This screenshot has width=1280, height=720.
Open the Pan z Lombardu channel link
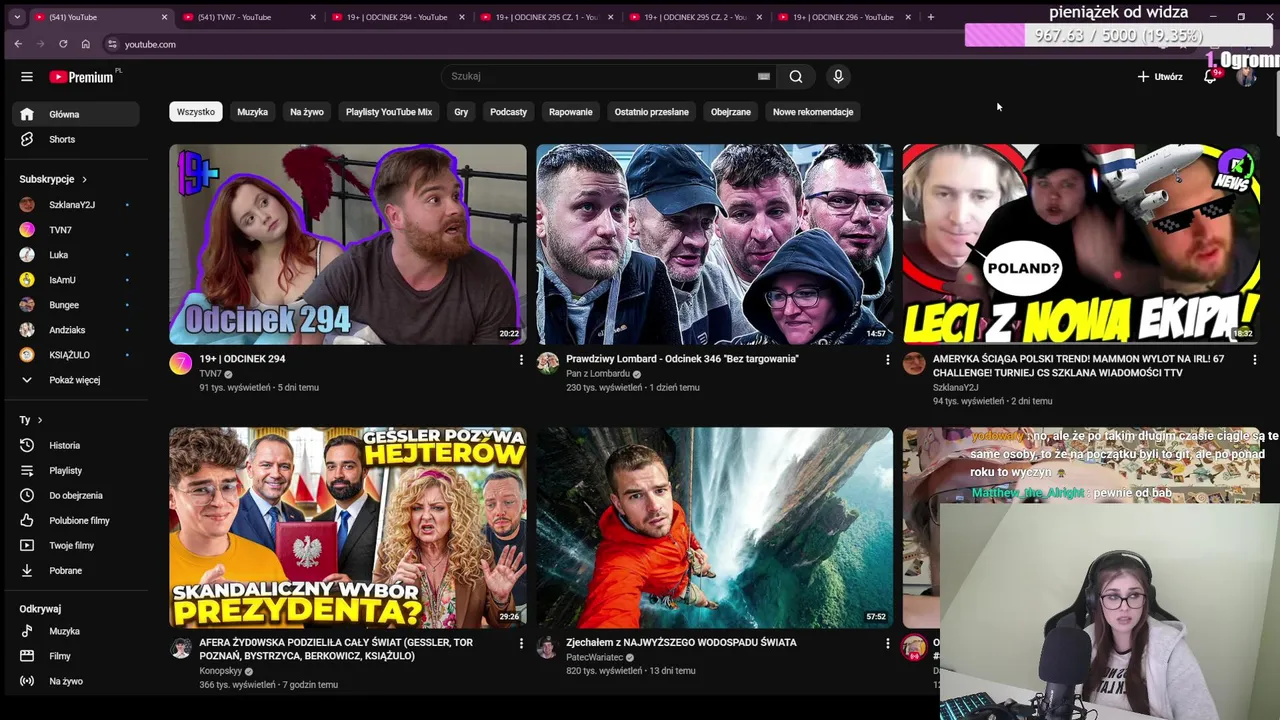pyautogui.click(x=598, y=374)
